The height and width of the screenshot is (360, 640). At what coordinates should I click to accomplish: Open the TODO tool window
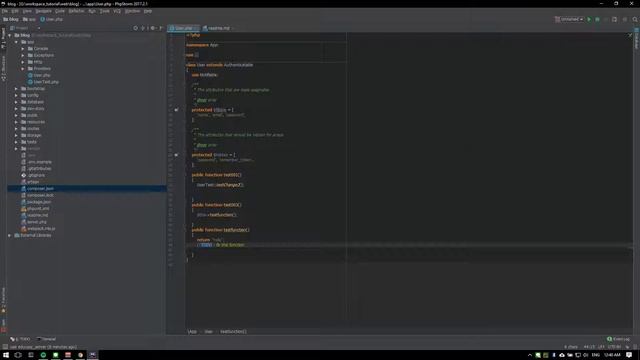[20, 339]
